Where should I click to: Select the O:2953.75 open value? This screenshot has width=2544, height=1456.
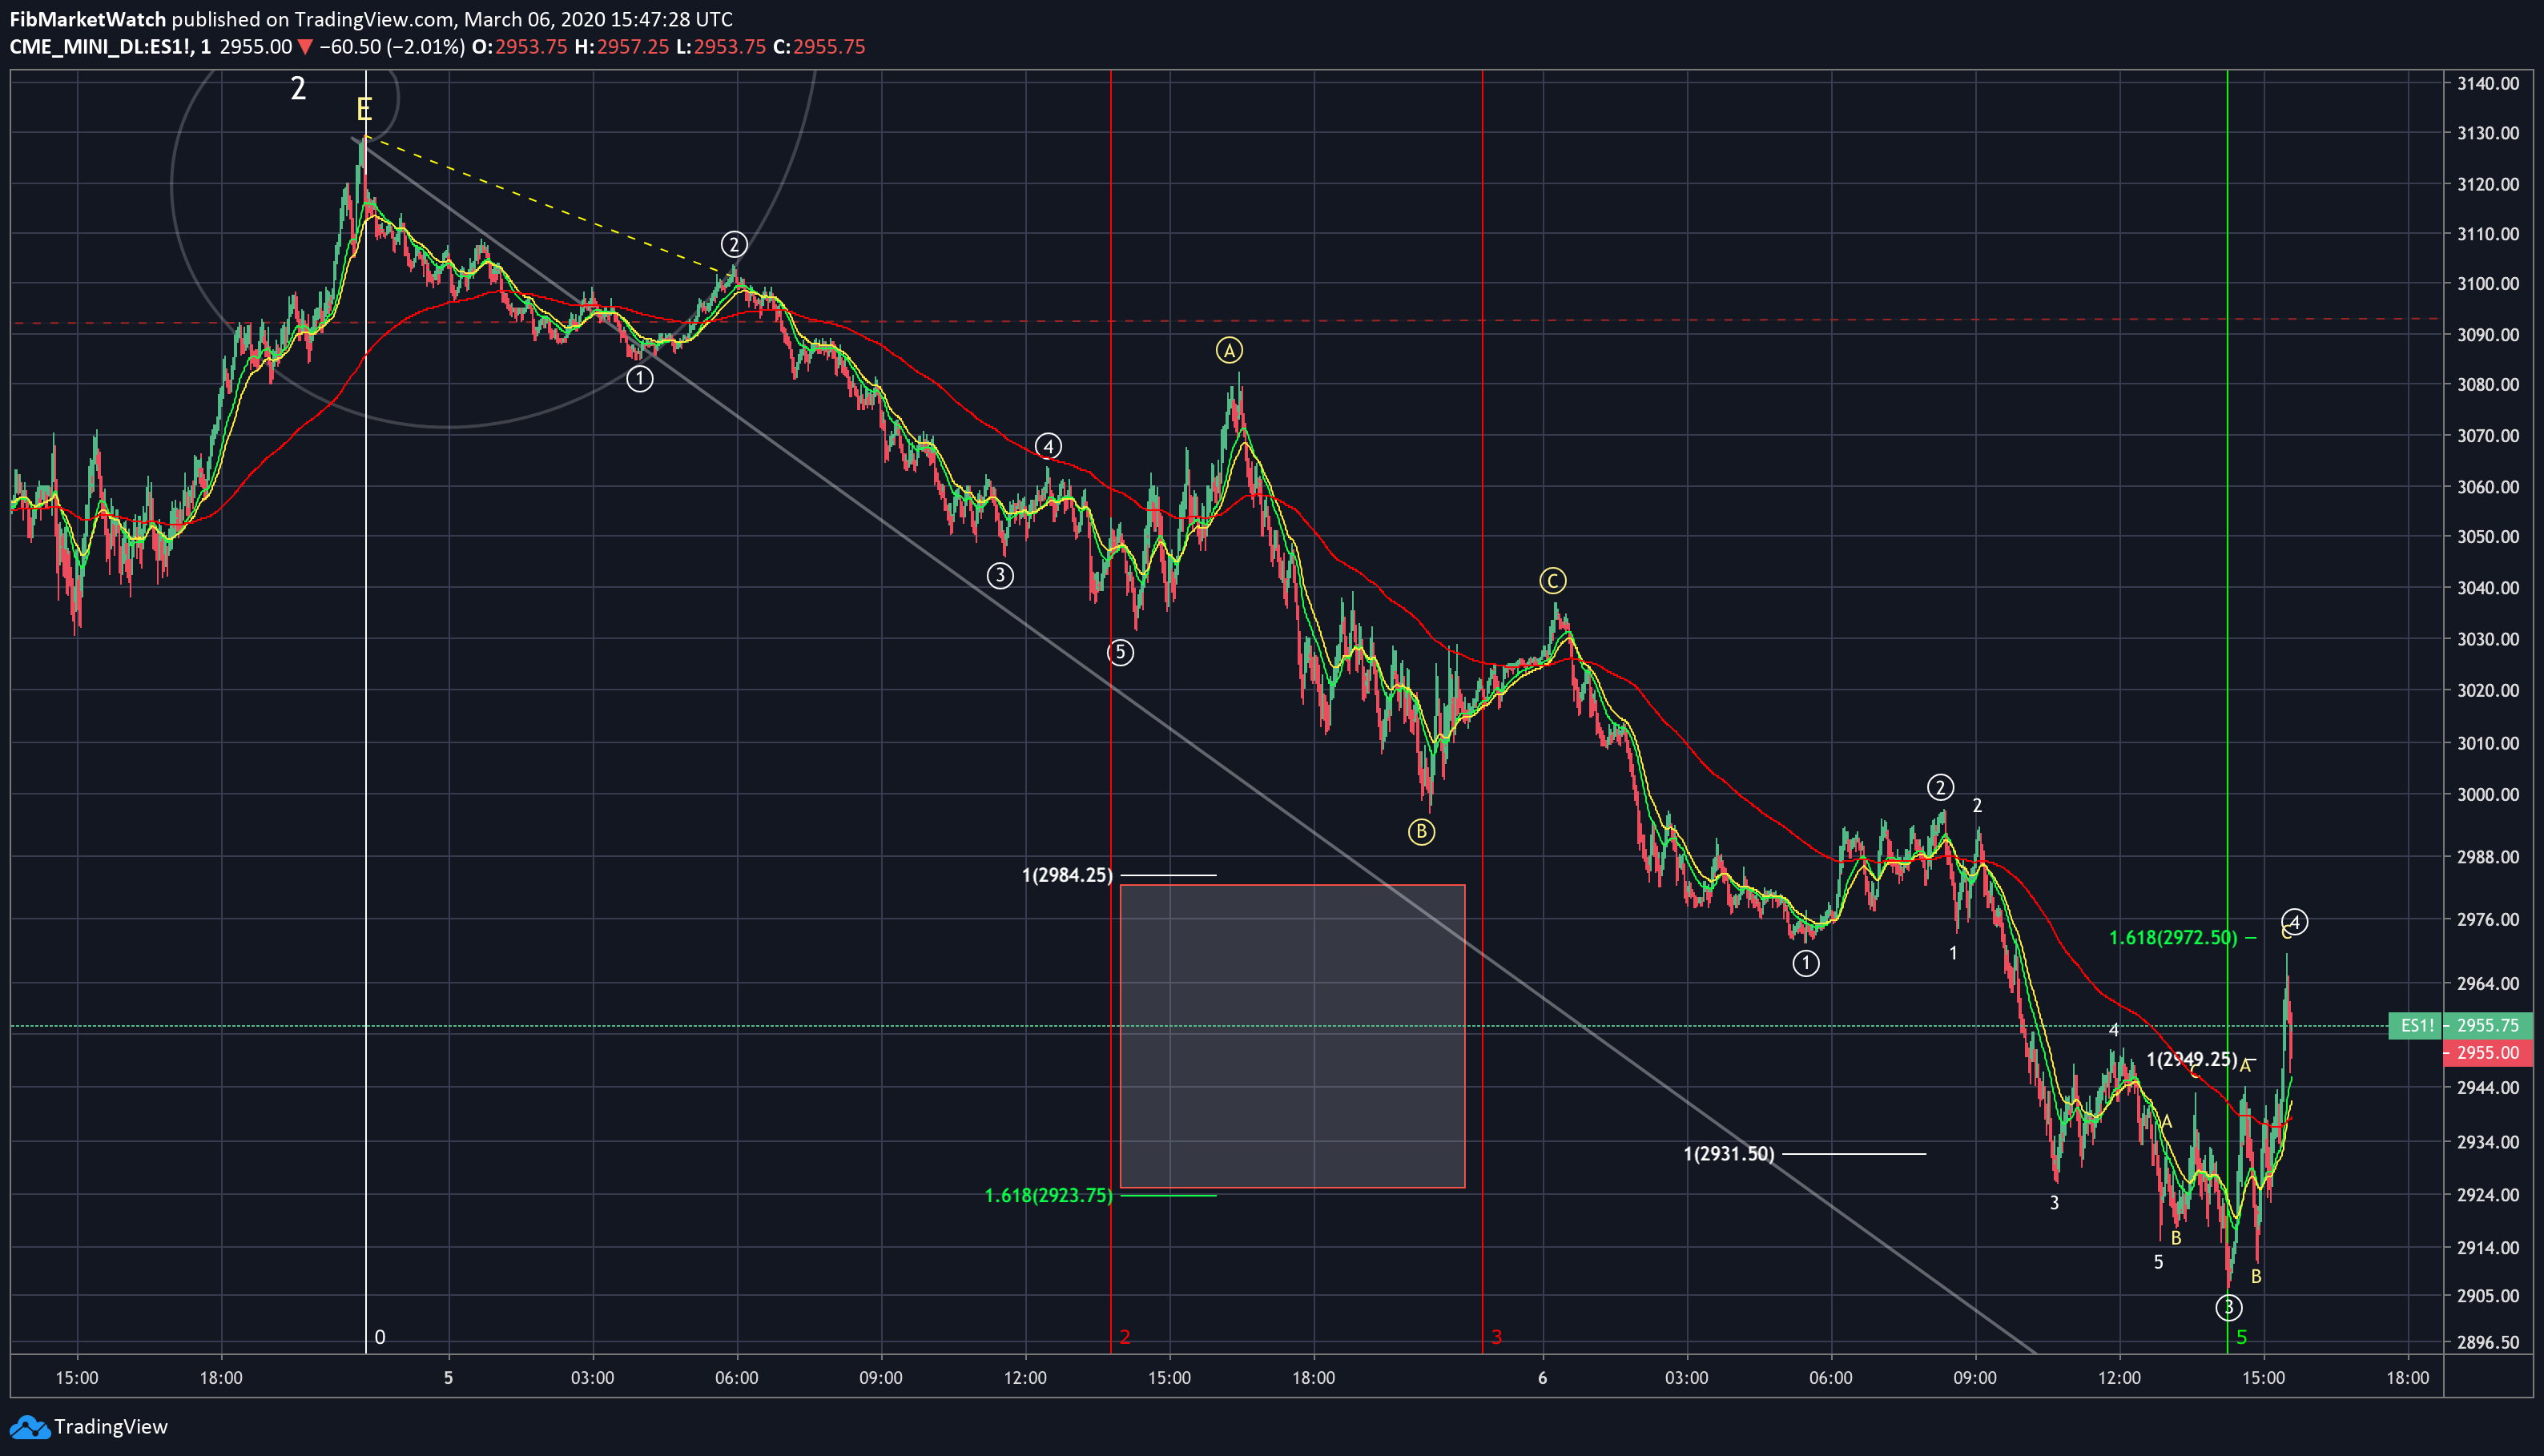(x=519, y=47)
